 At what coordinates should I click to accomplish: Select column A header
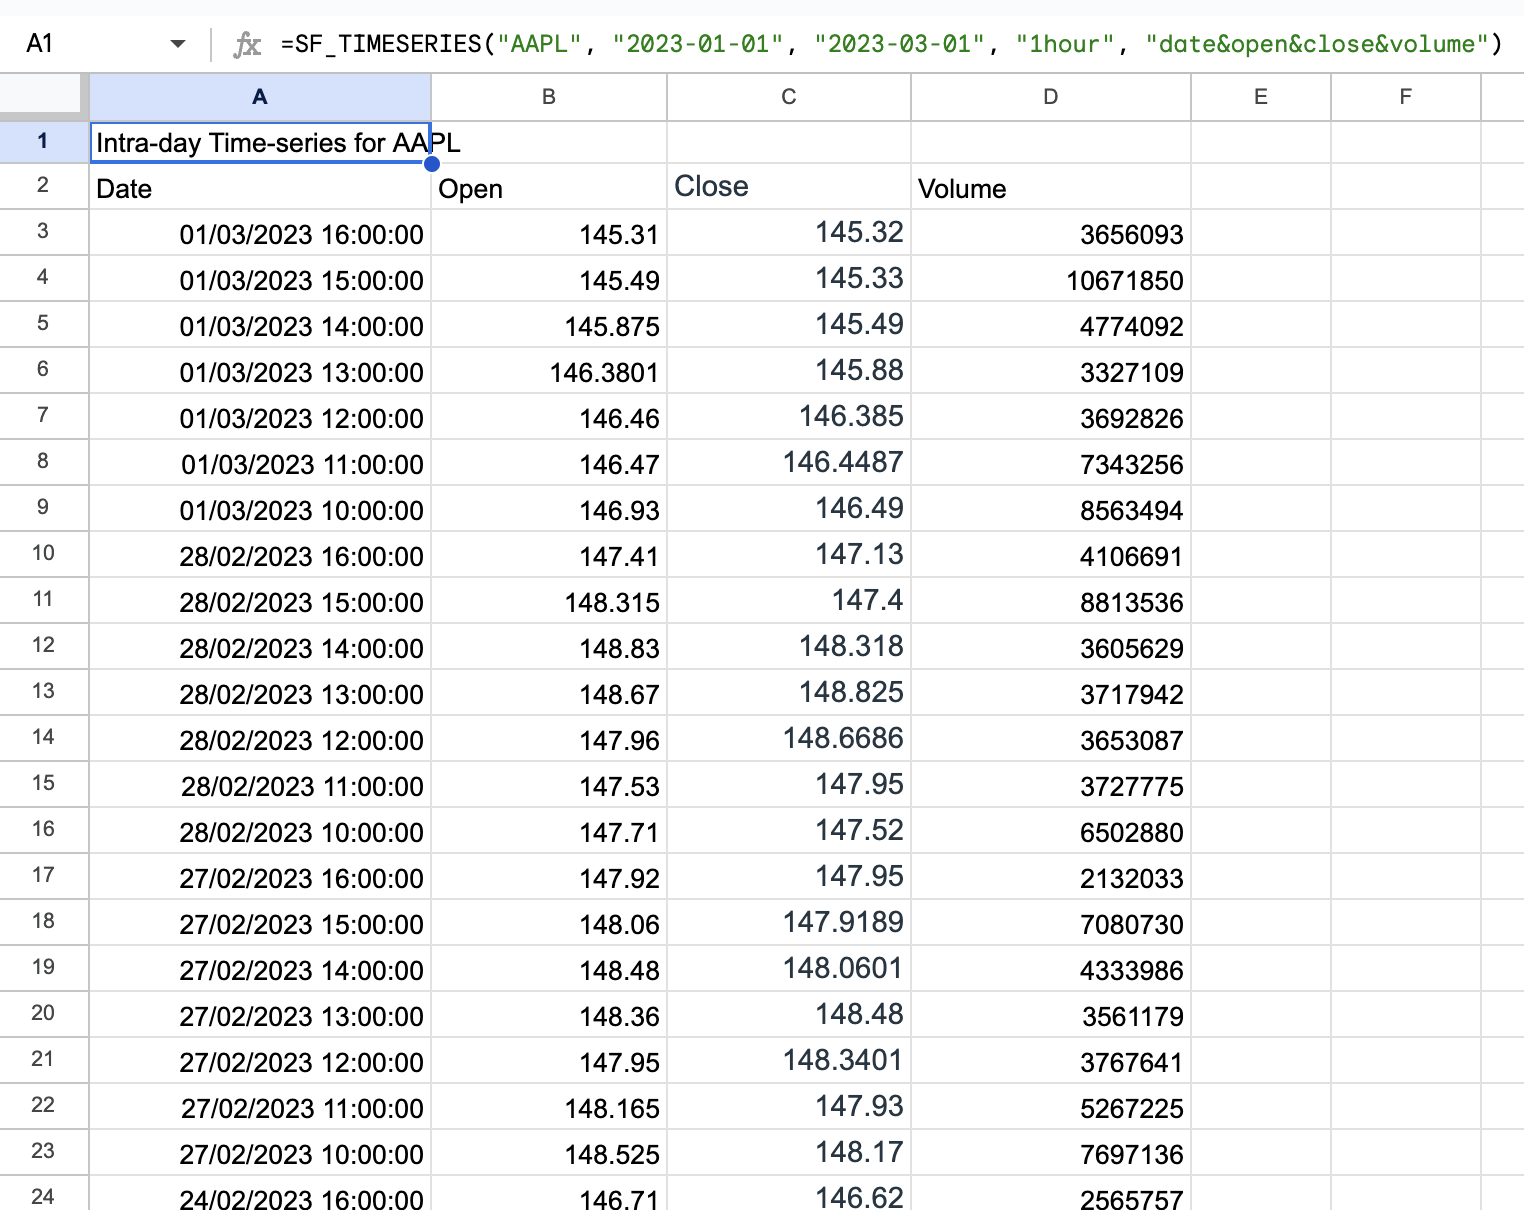(x=260, y=97)
